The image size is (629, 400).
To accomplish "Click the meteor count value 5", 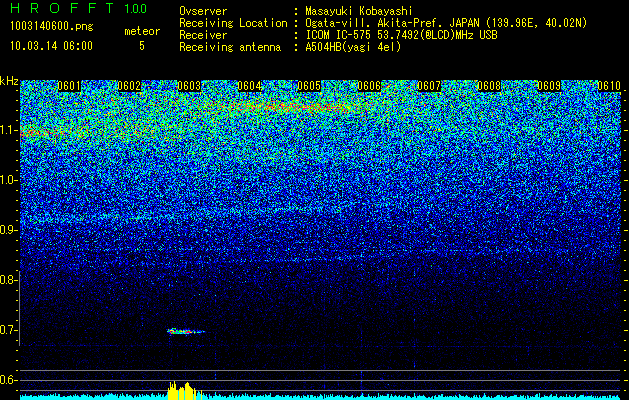I will [142, 46].
